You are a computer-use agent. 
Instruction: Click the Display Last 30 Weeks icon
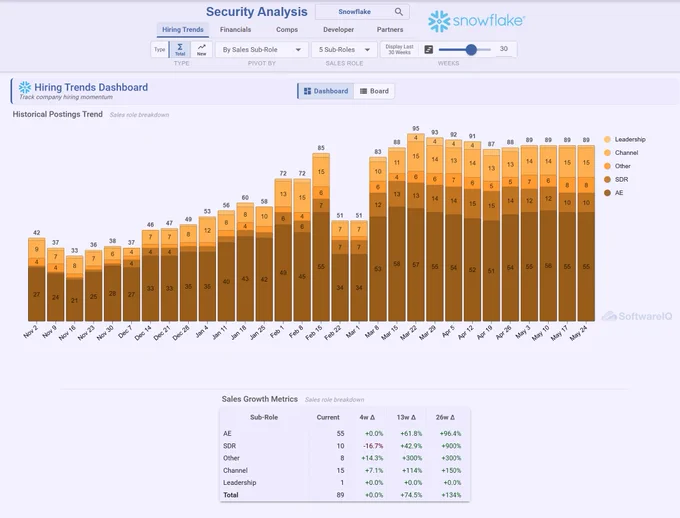[x=428, y=49]
